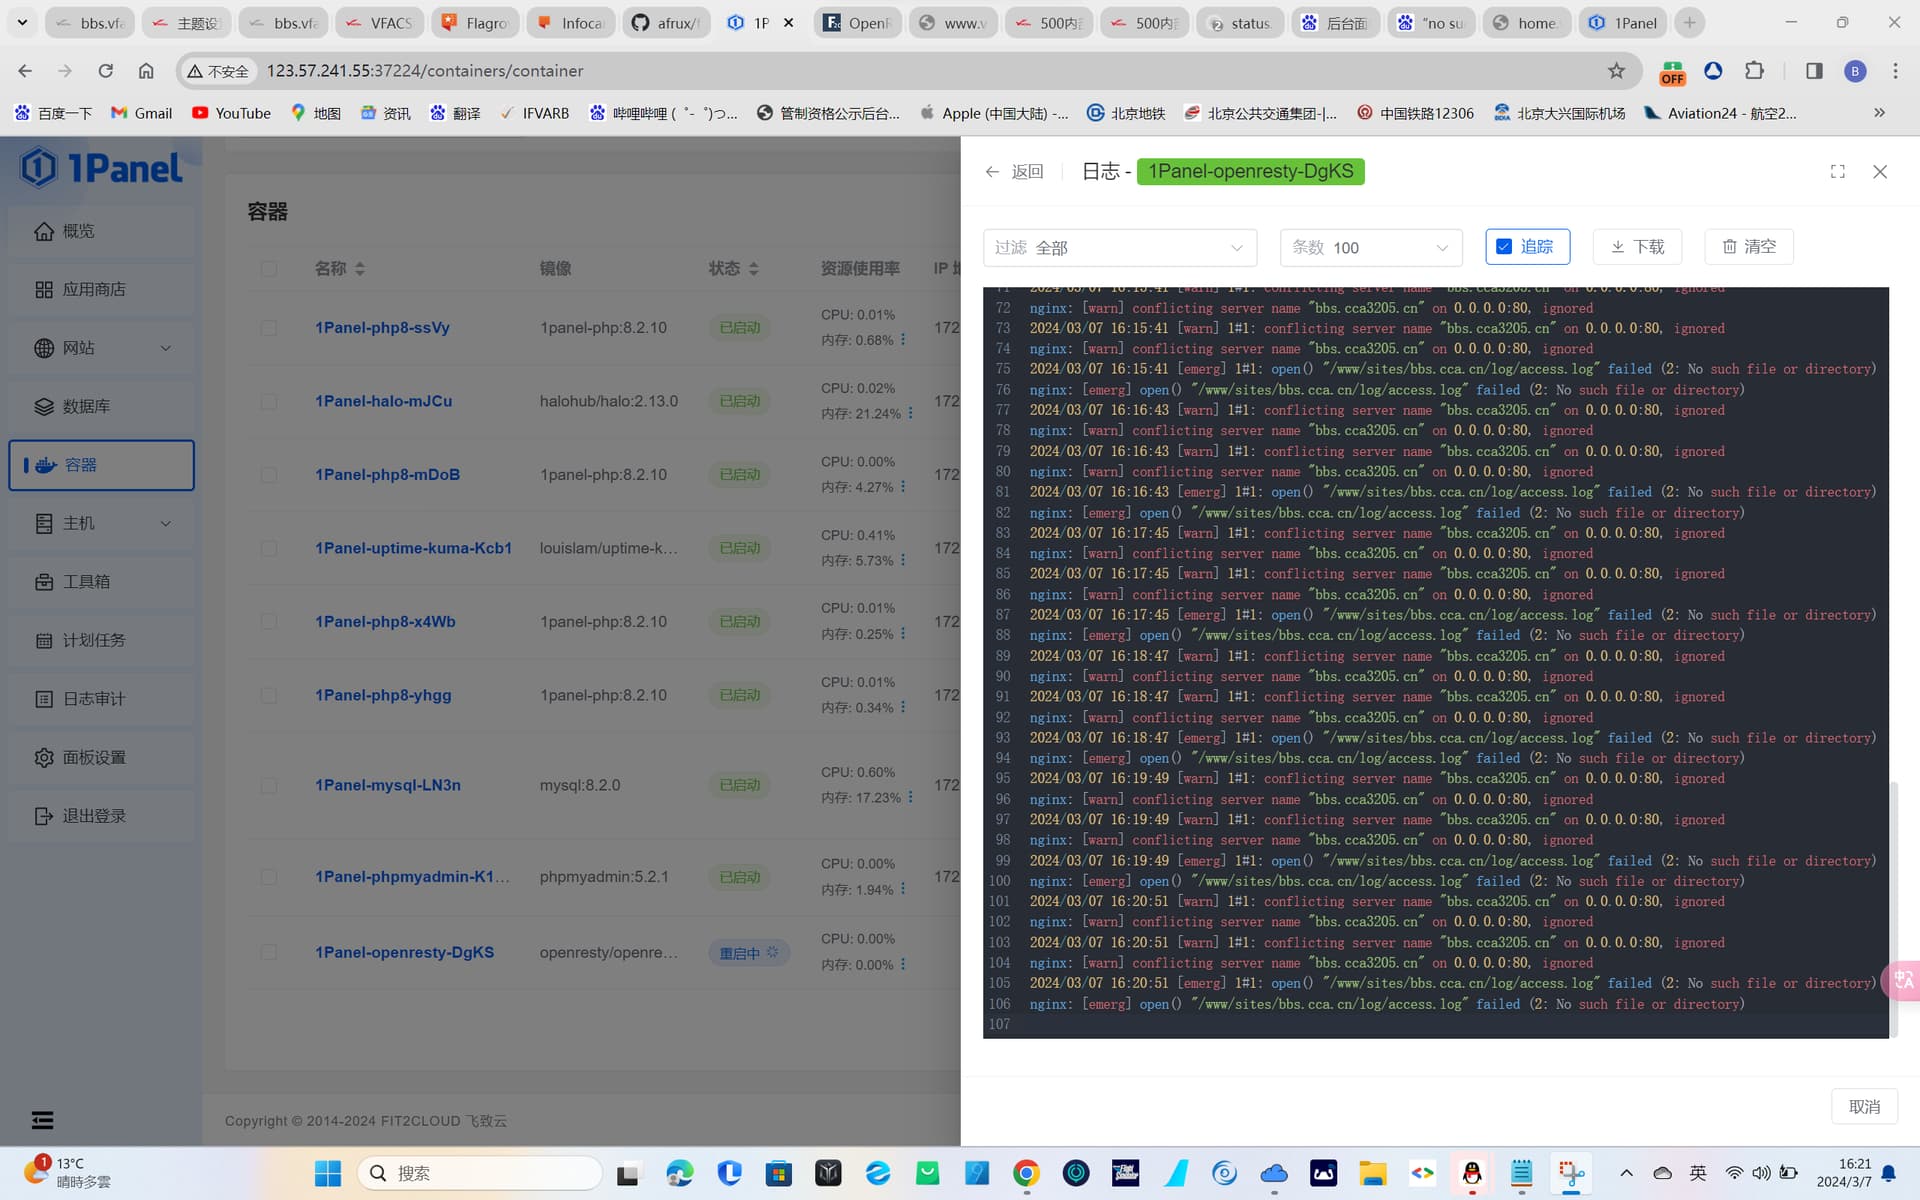
Task: Open the 容器 containers sidebar item
Action: pos(101,465)
